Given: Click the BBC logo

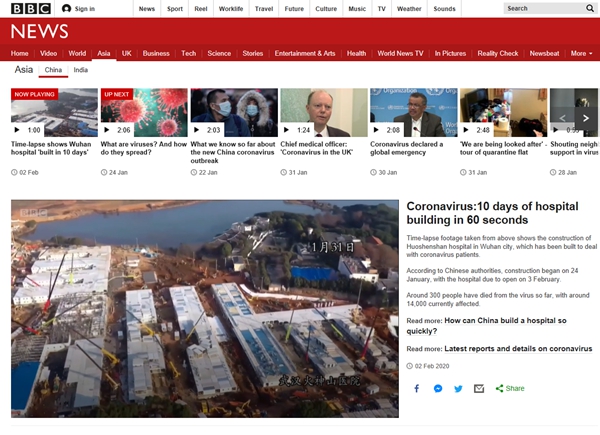Looking at the screenshot, I should tap(30, 8).
